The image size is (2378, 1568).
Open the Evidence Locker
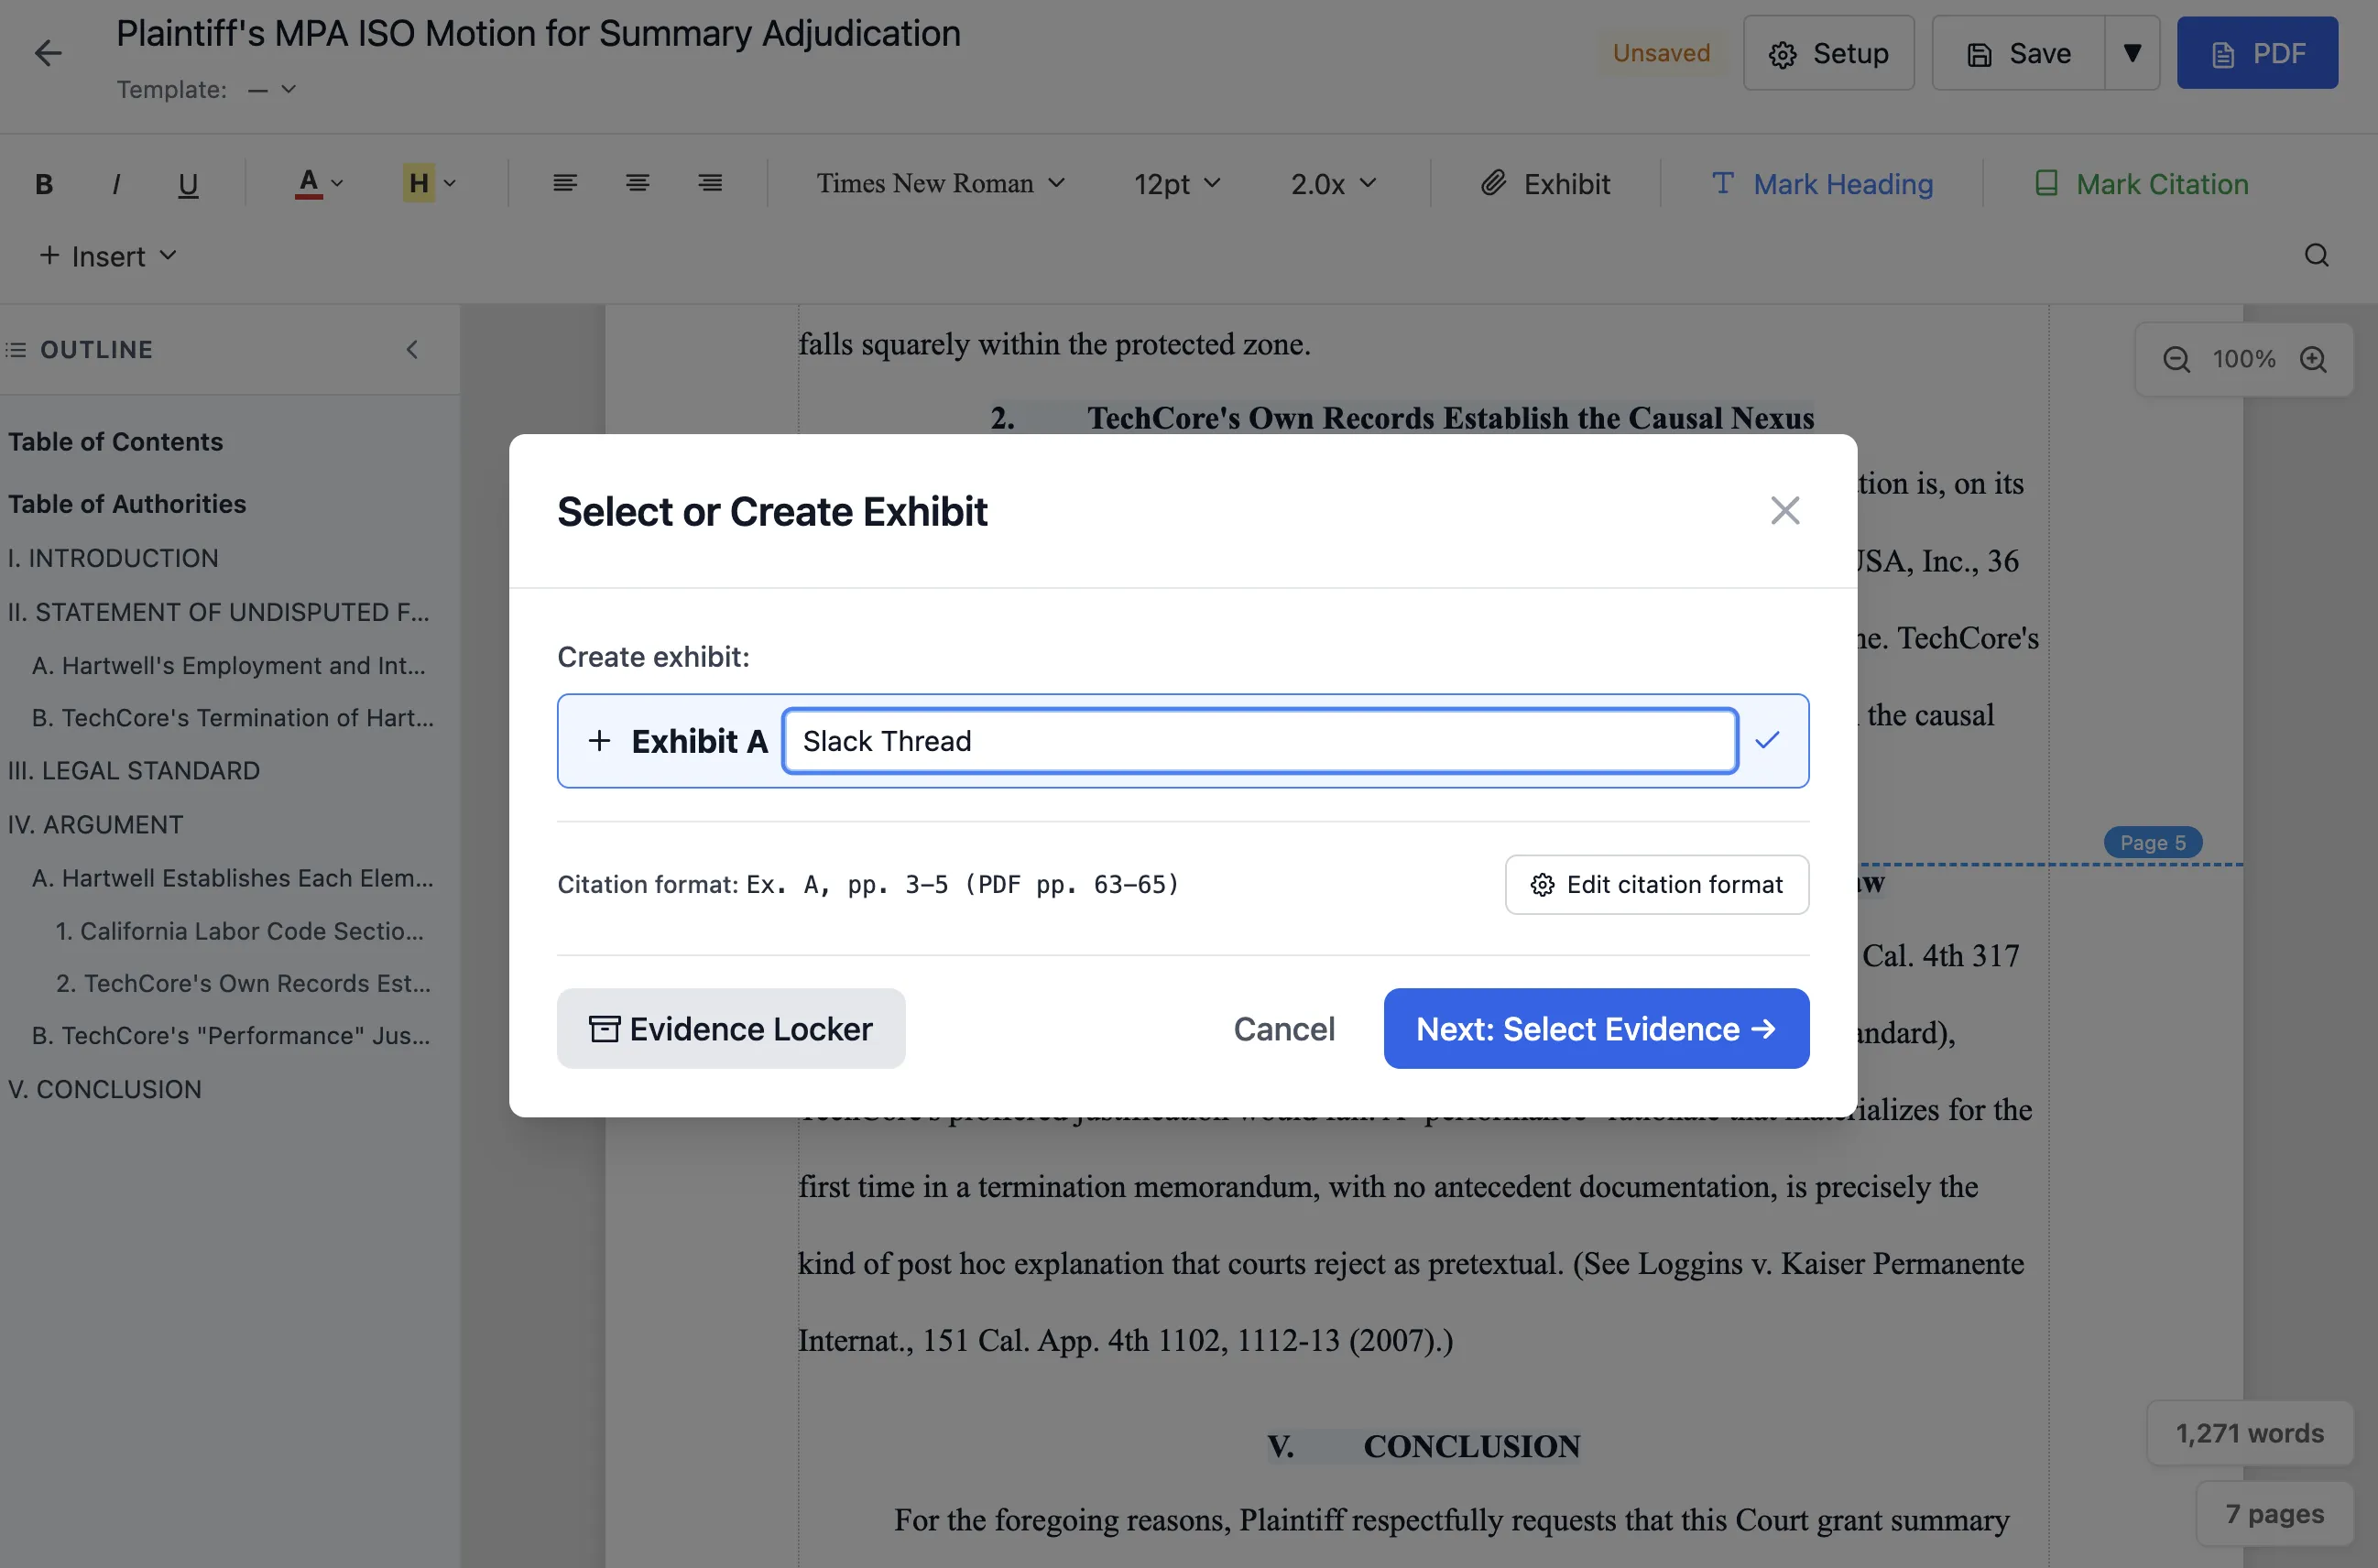[731, 1029]
